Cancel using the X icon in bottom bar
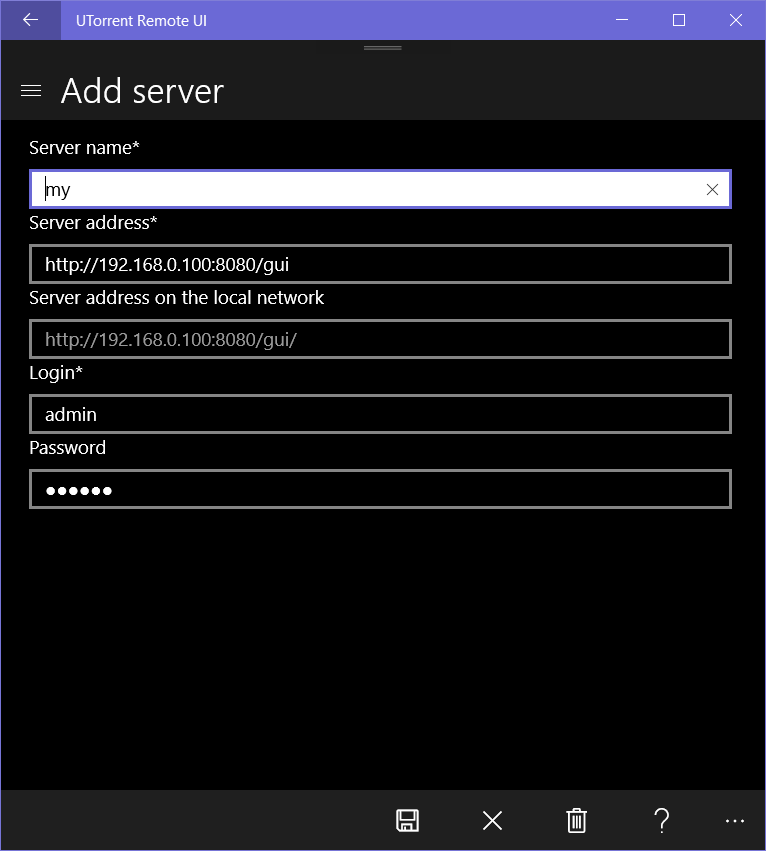Image resolution: width=766 pixels, height=851 pixels. [x=492, y=820]
